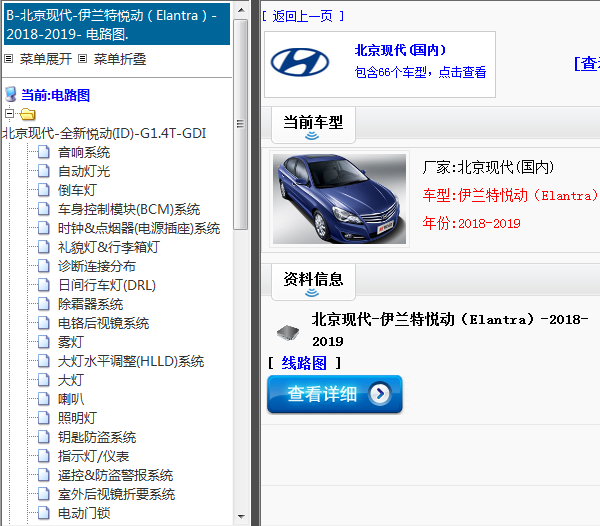Screen dimensions: 600x526
Task: Click document icon beside 电铬后视镜系统
Action: (44, 323)
